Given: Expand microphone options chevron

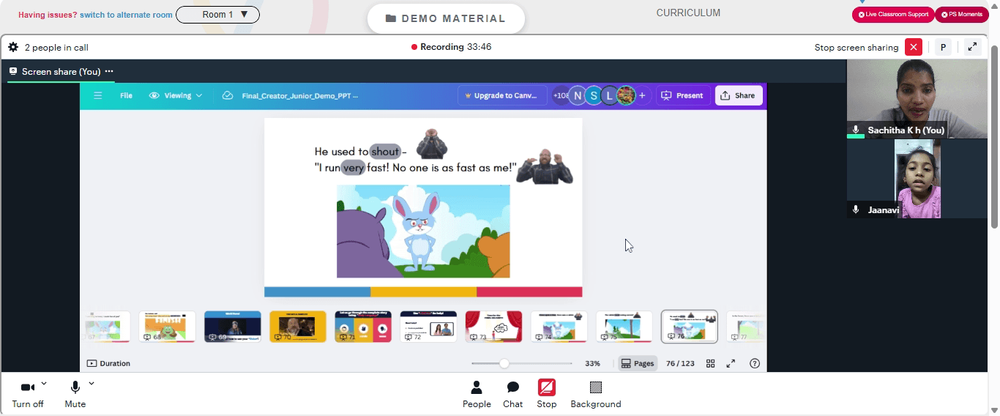Looking at the screenshot, I should [91, 383].
